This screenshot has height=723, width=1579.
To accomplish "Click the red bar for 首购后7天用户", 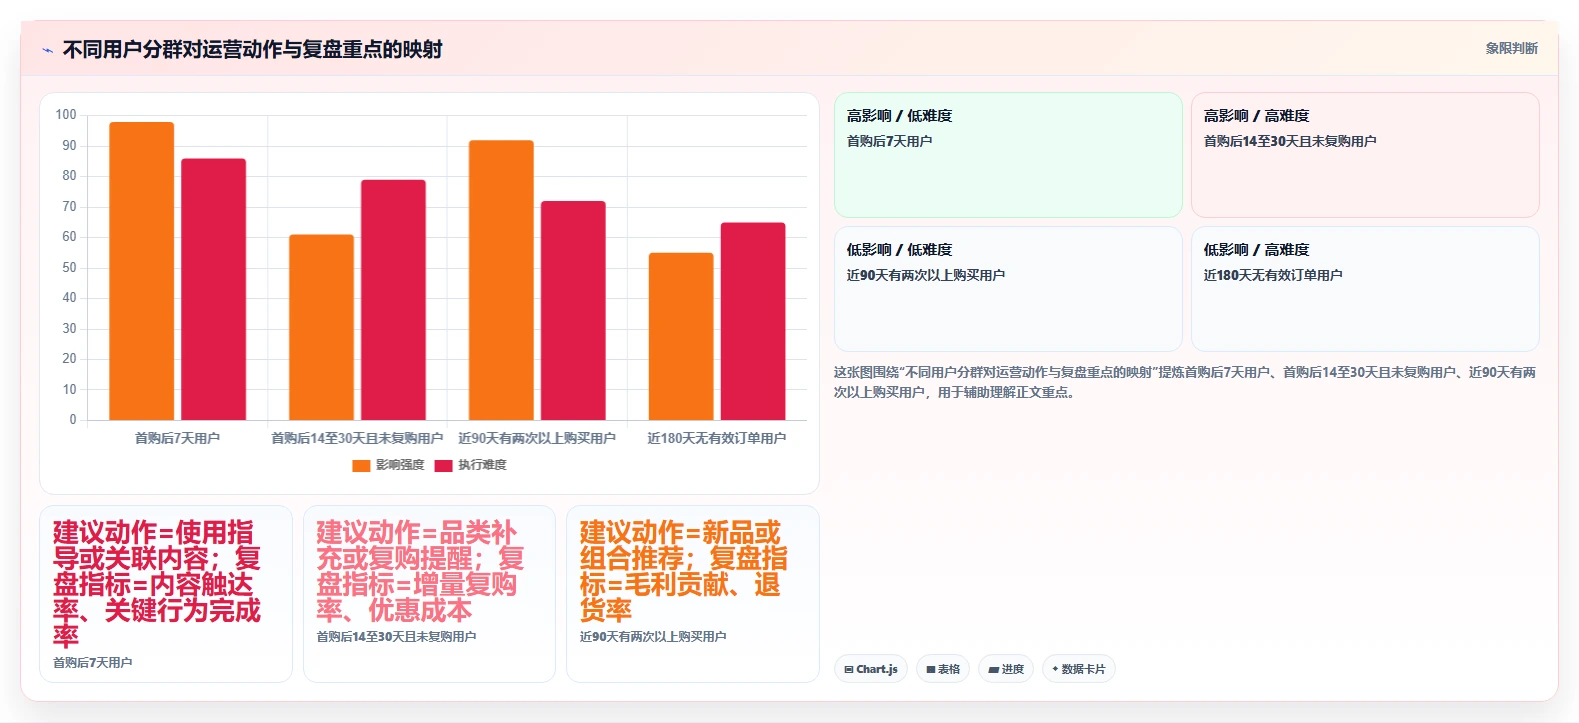I will click(213, 289).
